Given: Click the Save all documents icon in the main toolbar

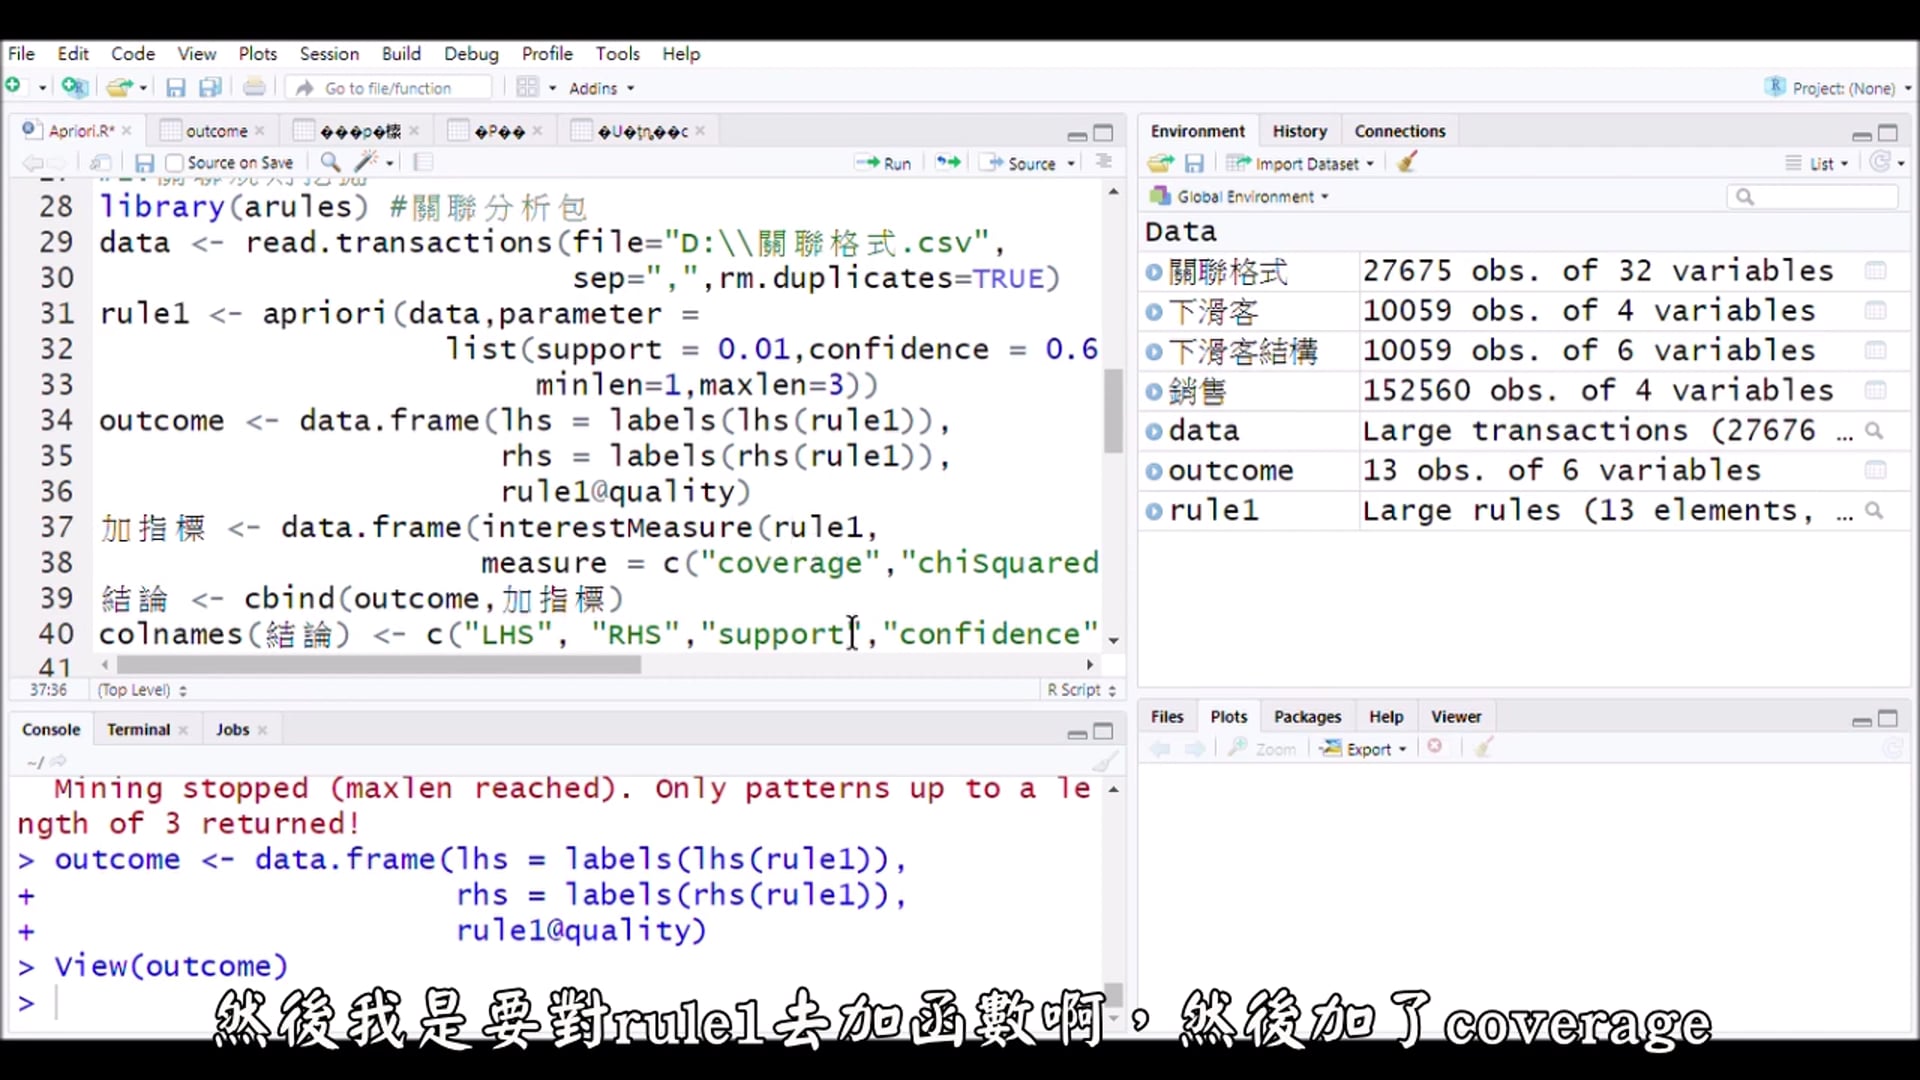Looking at the screenshot, I should click(x=210, y=88).
